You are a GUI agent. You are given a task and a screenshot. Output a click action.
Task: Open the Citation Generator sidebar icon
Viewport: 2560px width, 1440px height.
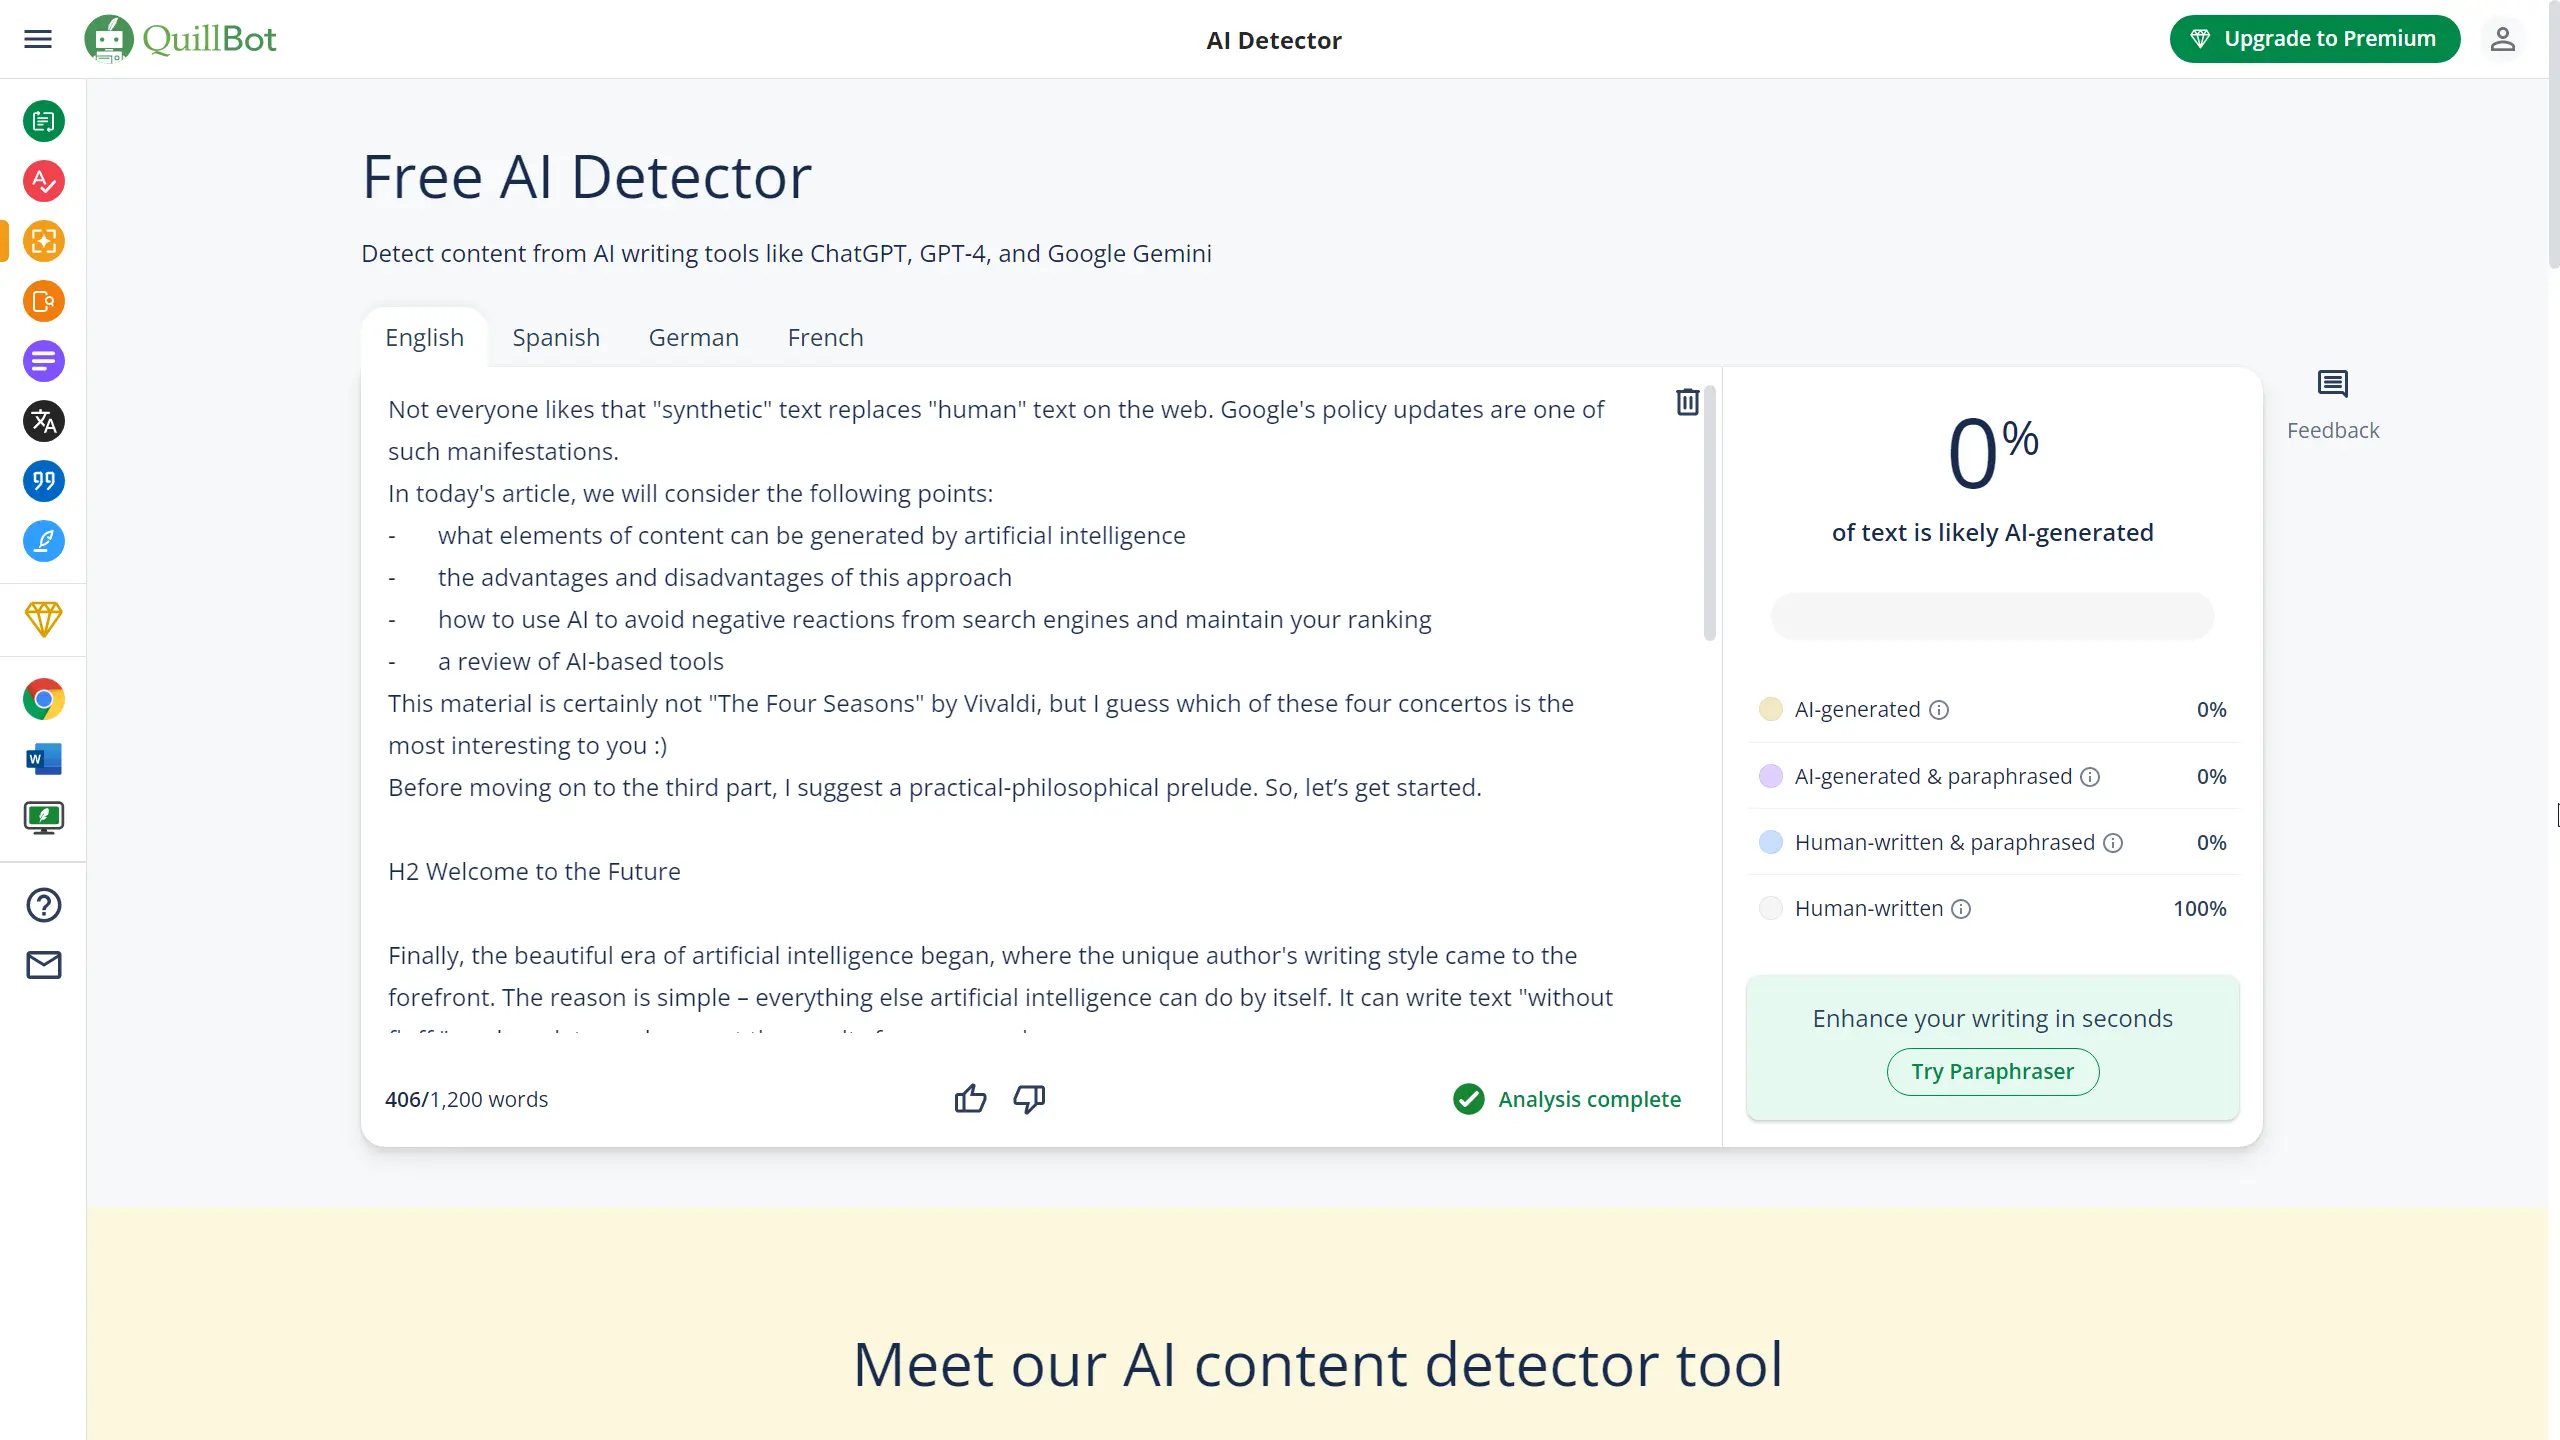click(x=44, y=481)
